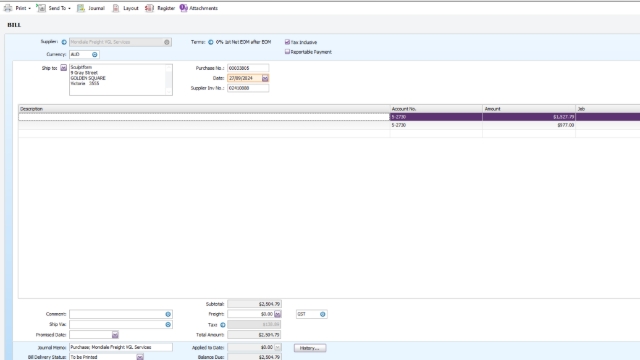Open the GST tax code lookup icon
Viewport: 640px width, 360px height.
pyautogui.click(x=322, y=314)
